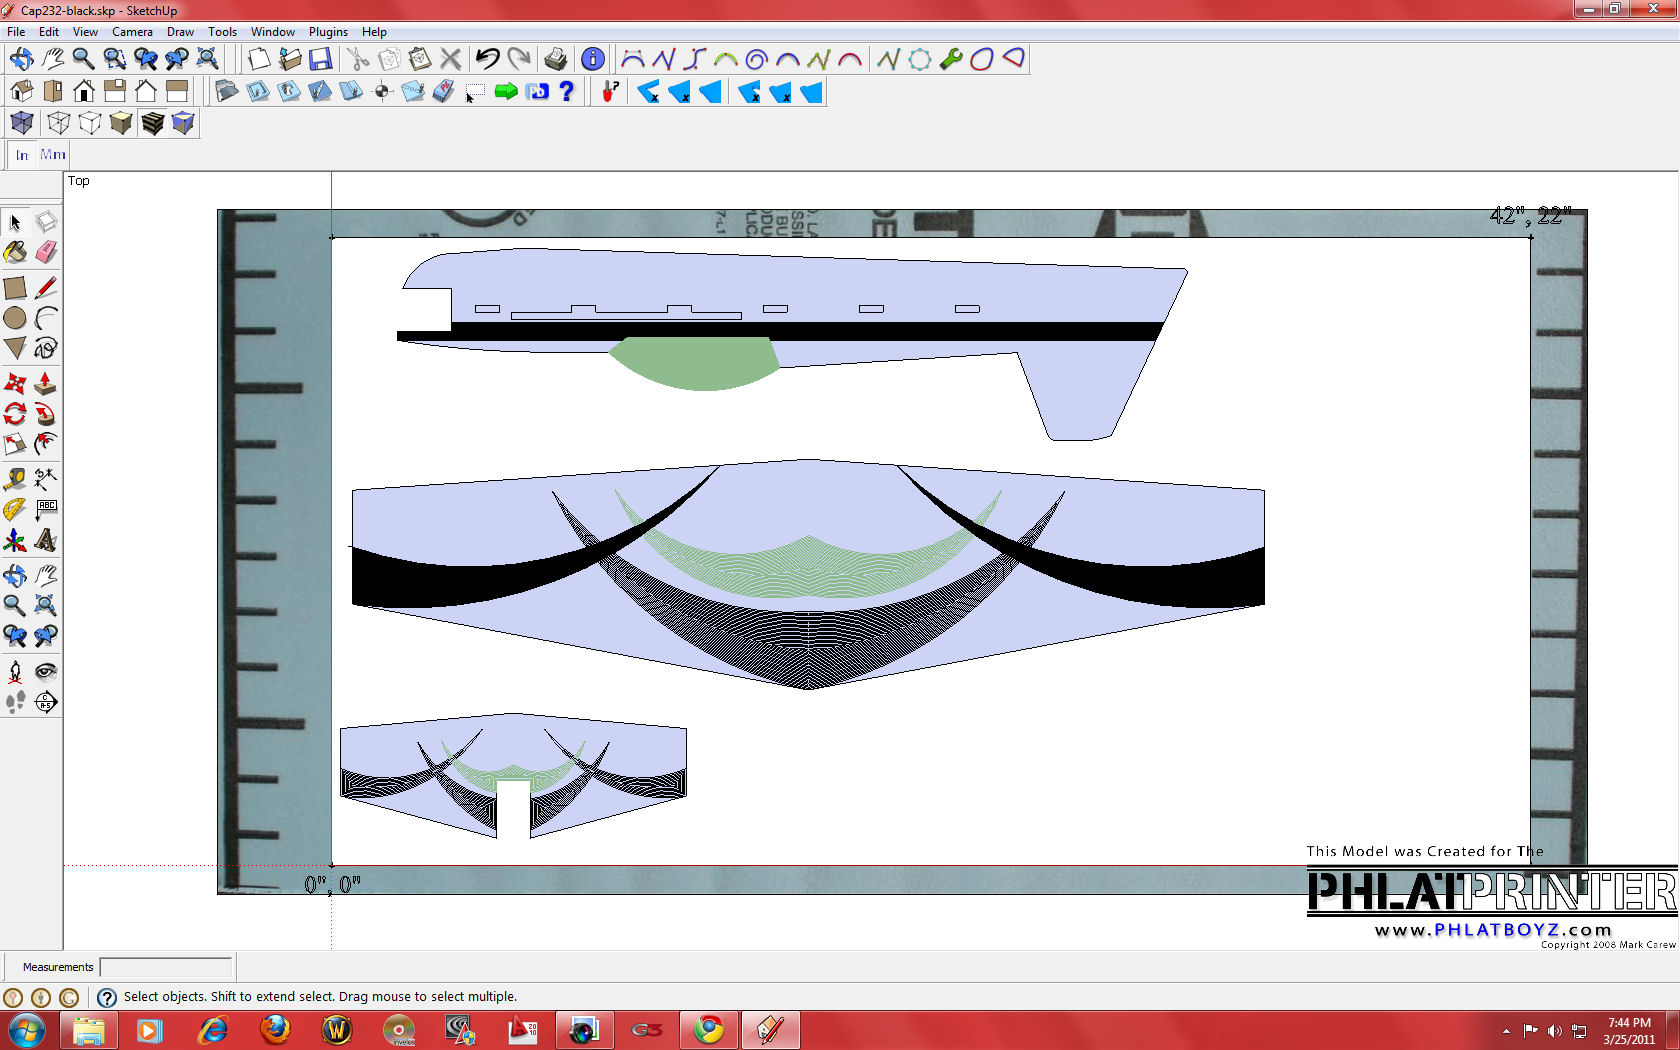
Task: Switch units to Mm
Action: (x=53, y=155)
